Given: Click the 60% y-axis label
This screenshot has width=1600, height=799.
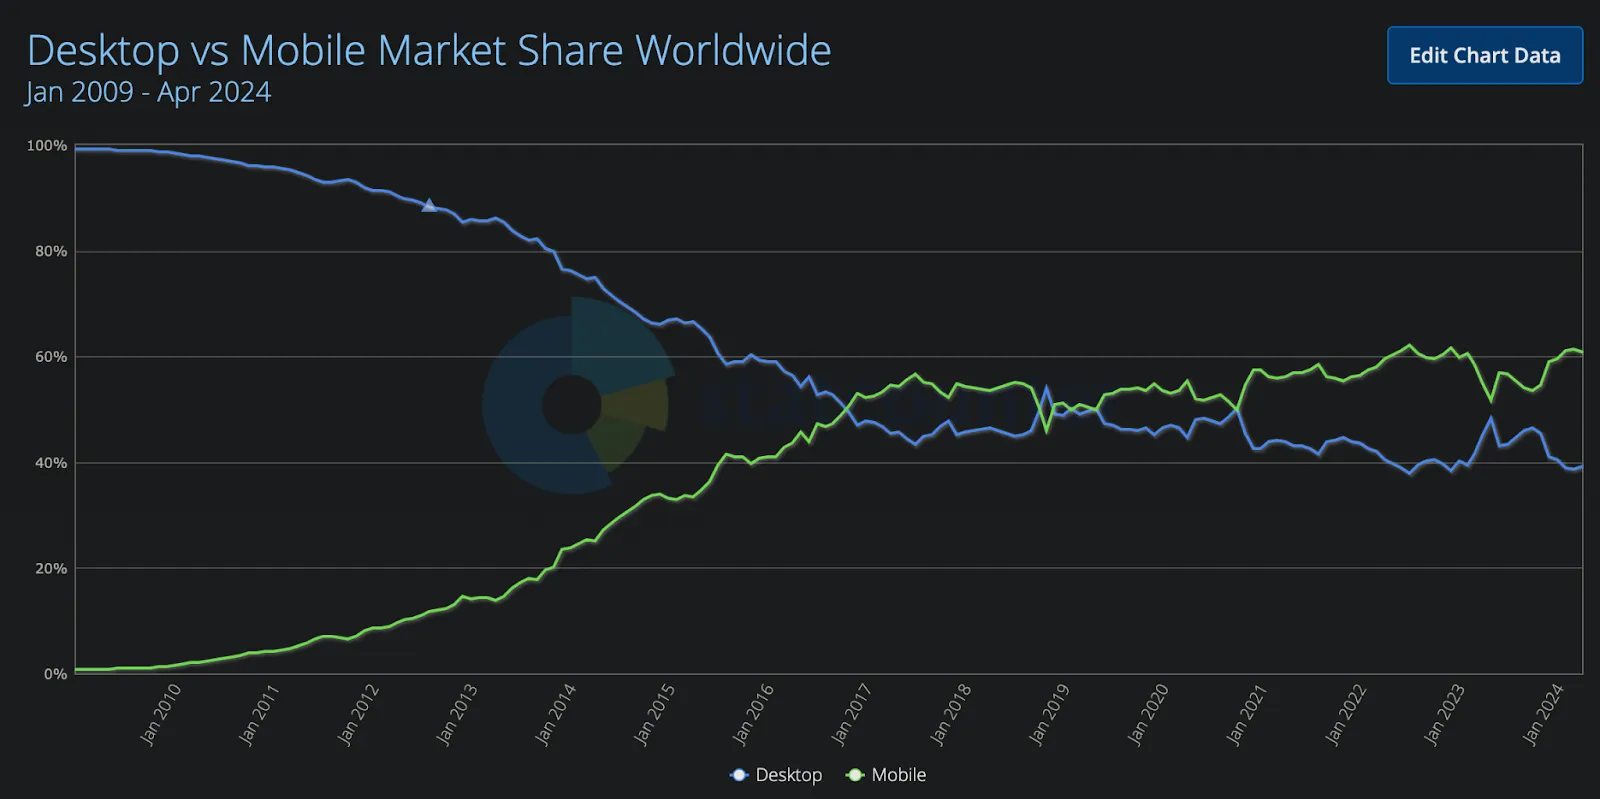Looking at the screenshot, I should pyautogui.click(x=51, y=357).
